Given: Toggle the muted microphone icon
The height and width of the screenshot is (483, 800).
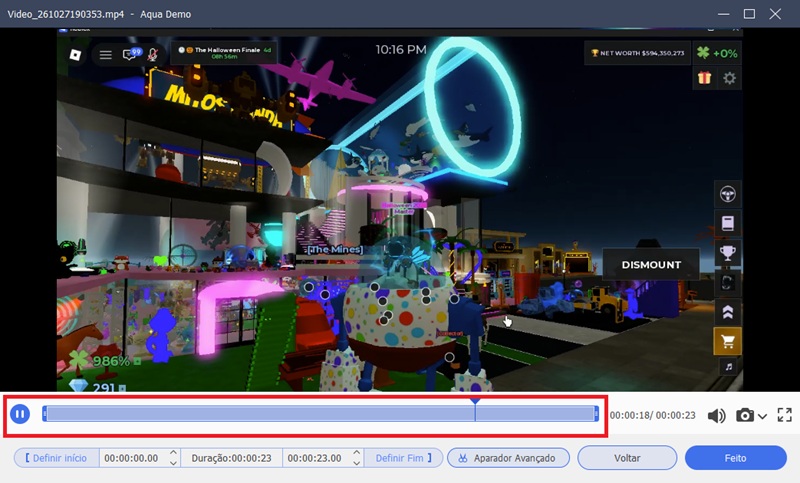Looking at the screenshot, I should coord(152,55).
